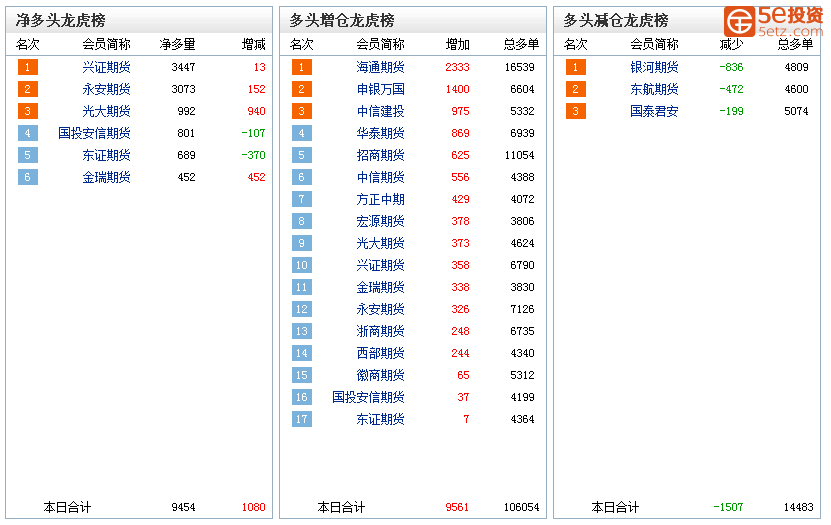Open 永安期货 link in 多头增仓龙虎榜
The image size is (831, 525).
[381, 309]
